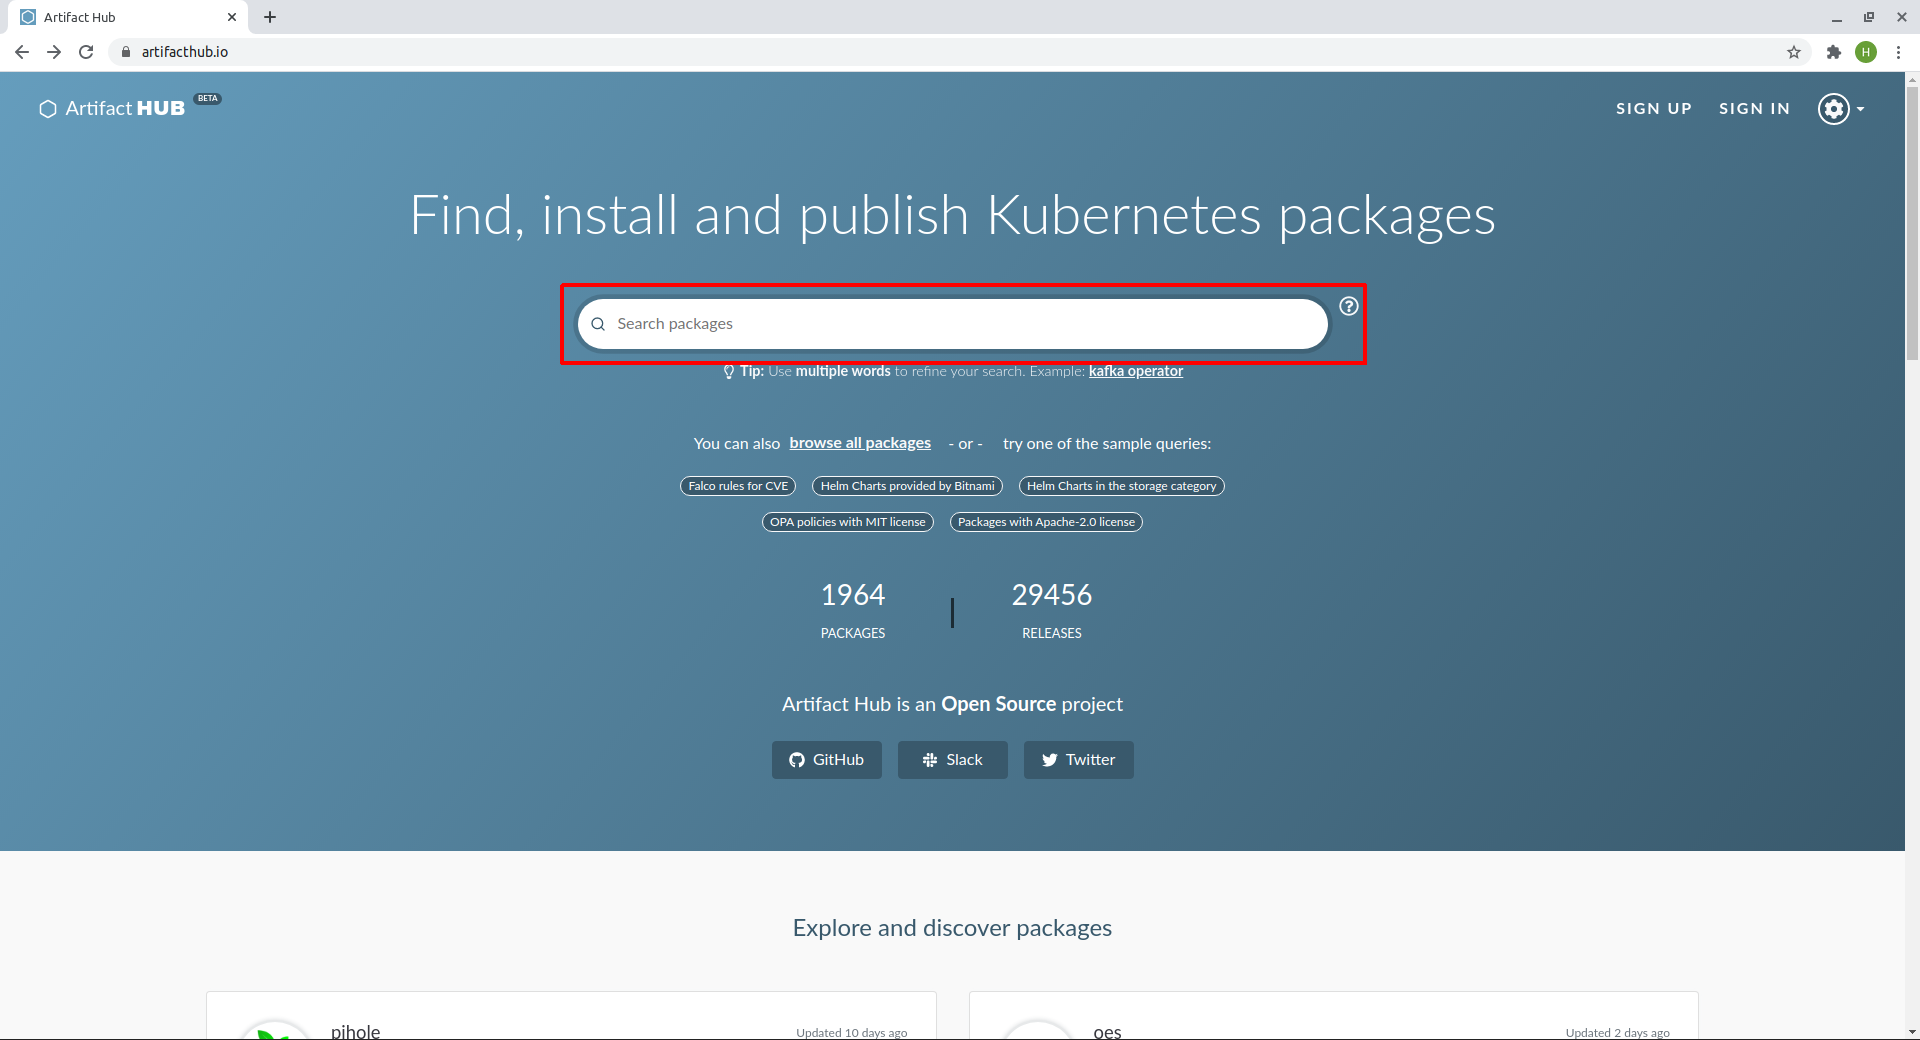Click the SIGN IN link
The width and height of the screenshot is (1920, 1040).
[x=1754, y=108]
